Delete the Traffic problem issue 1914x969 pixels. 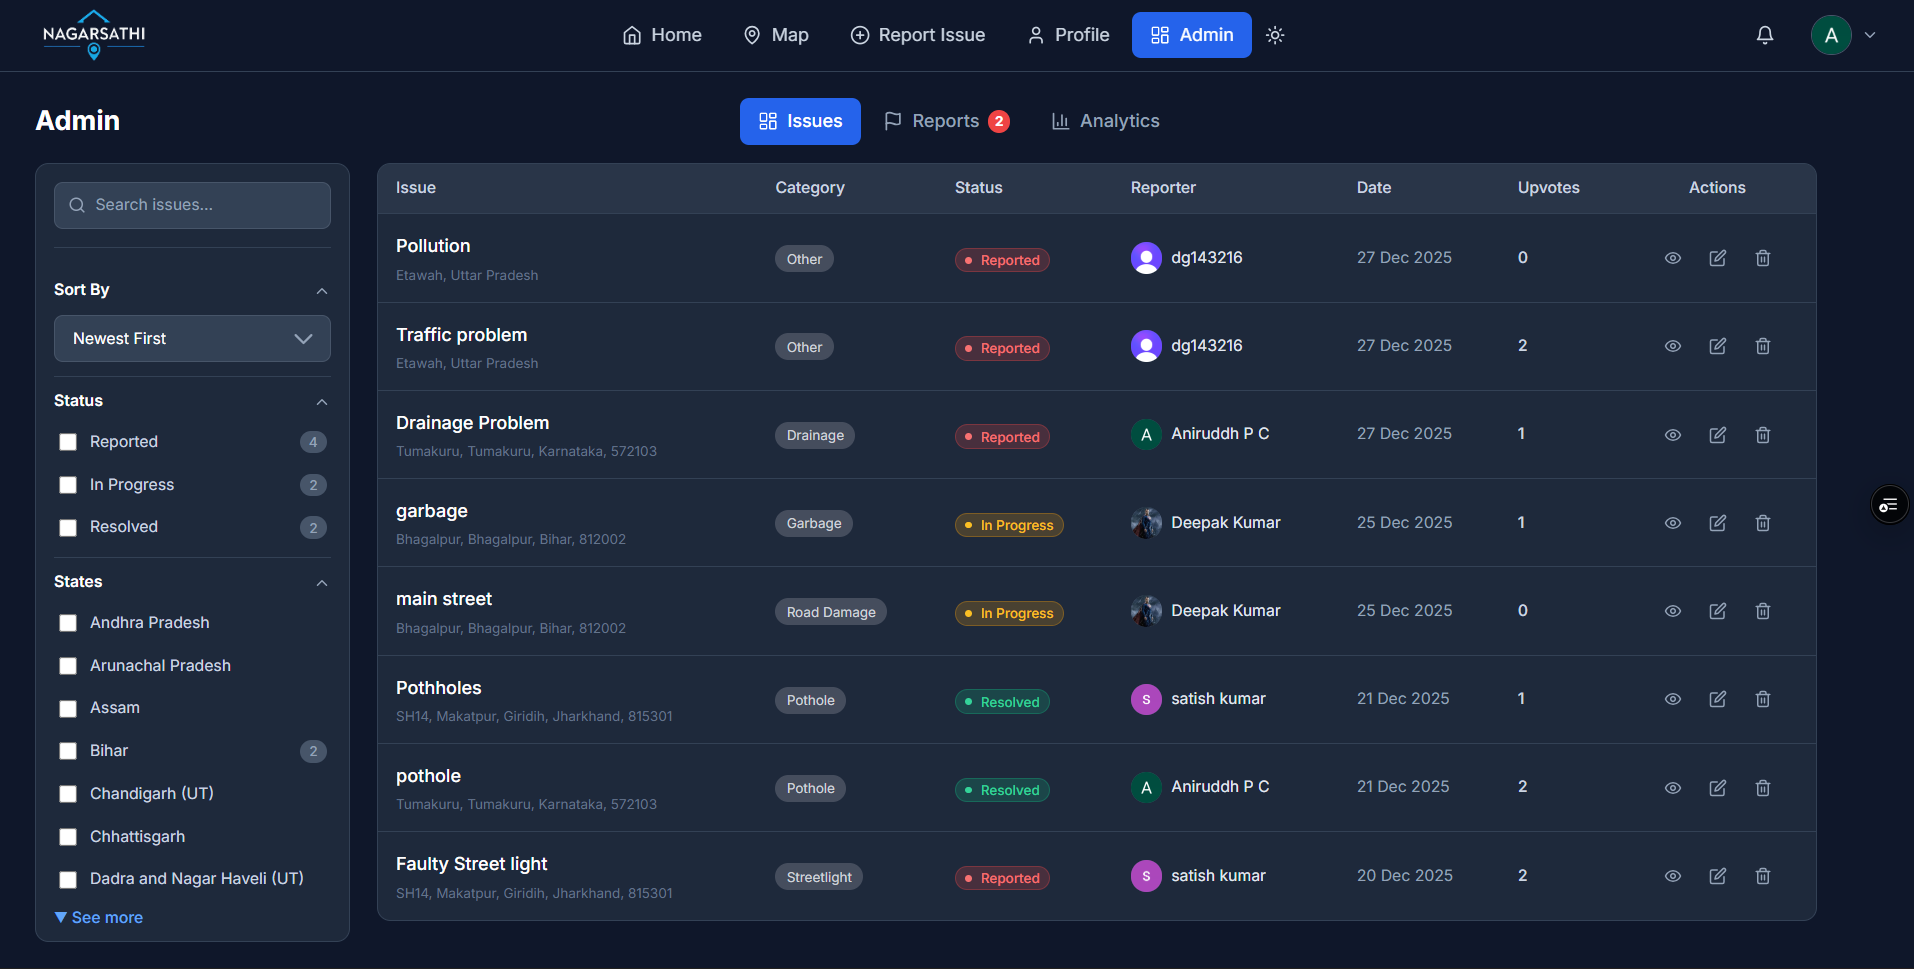1763,346
